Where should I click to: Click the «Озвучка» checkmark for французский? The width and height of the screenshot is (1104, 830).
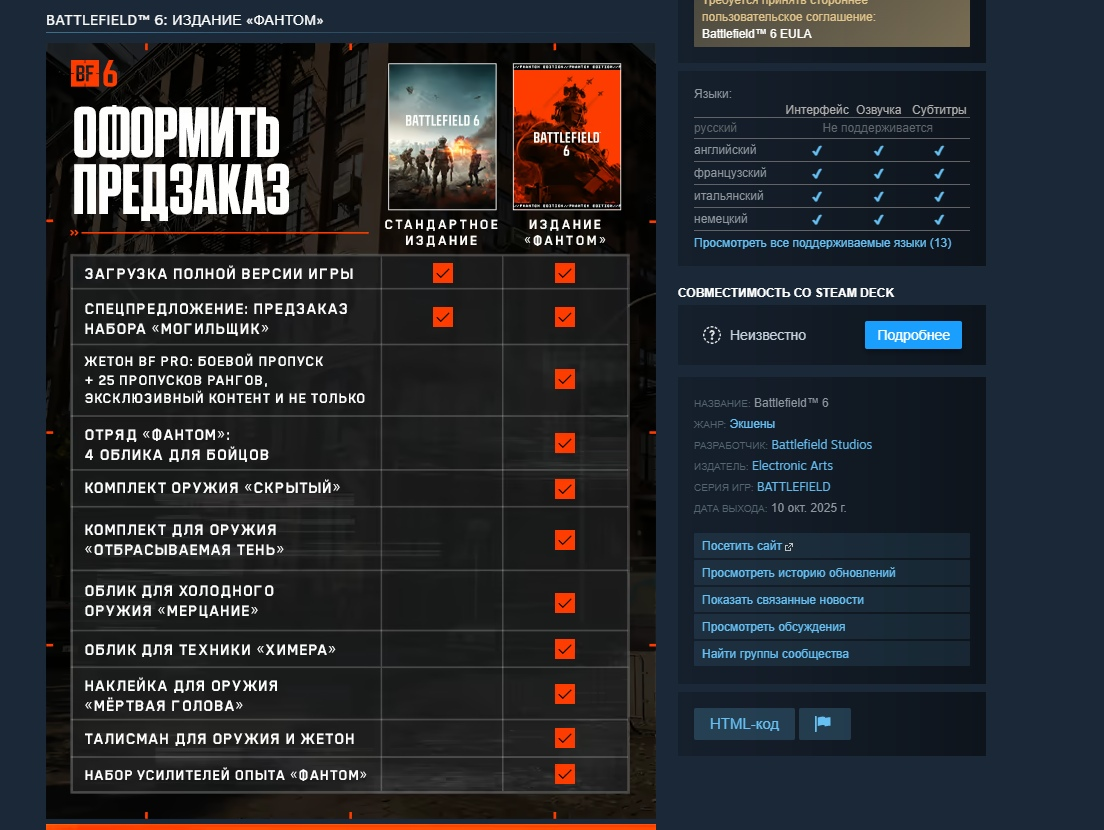click(x=879, y=174)
